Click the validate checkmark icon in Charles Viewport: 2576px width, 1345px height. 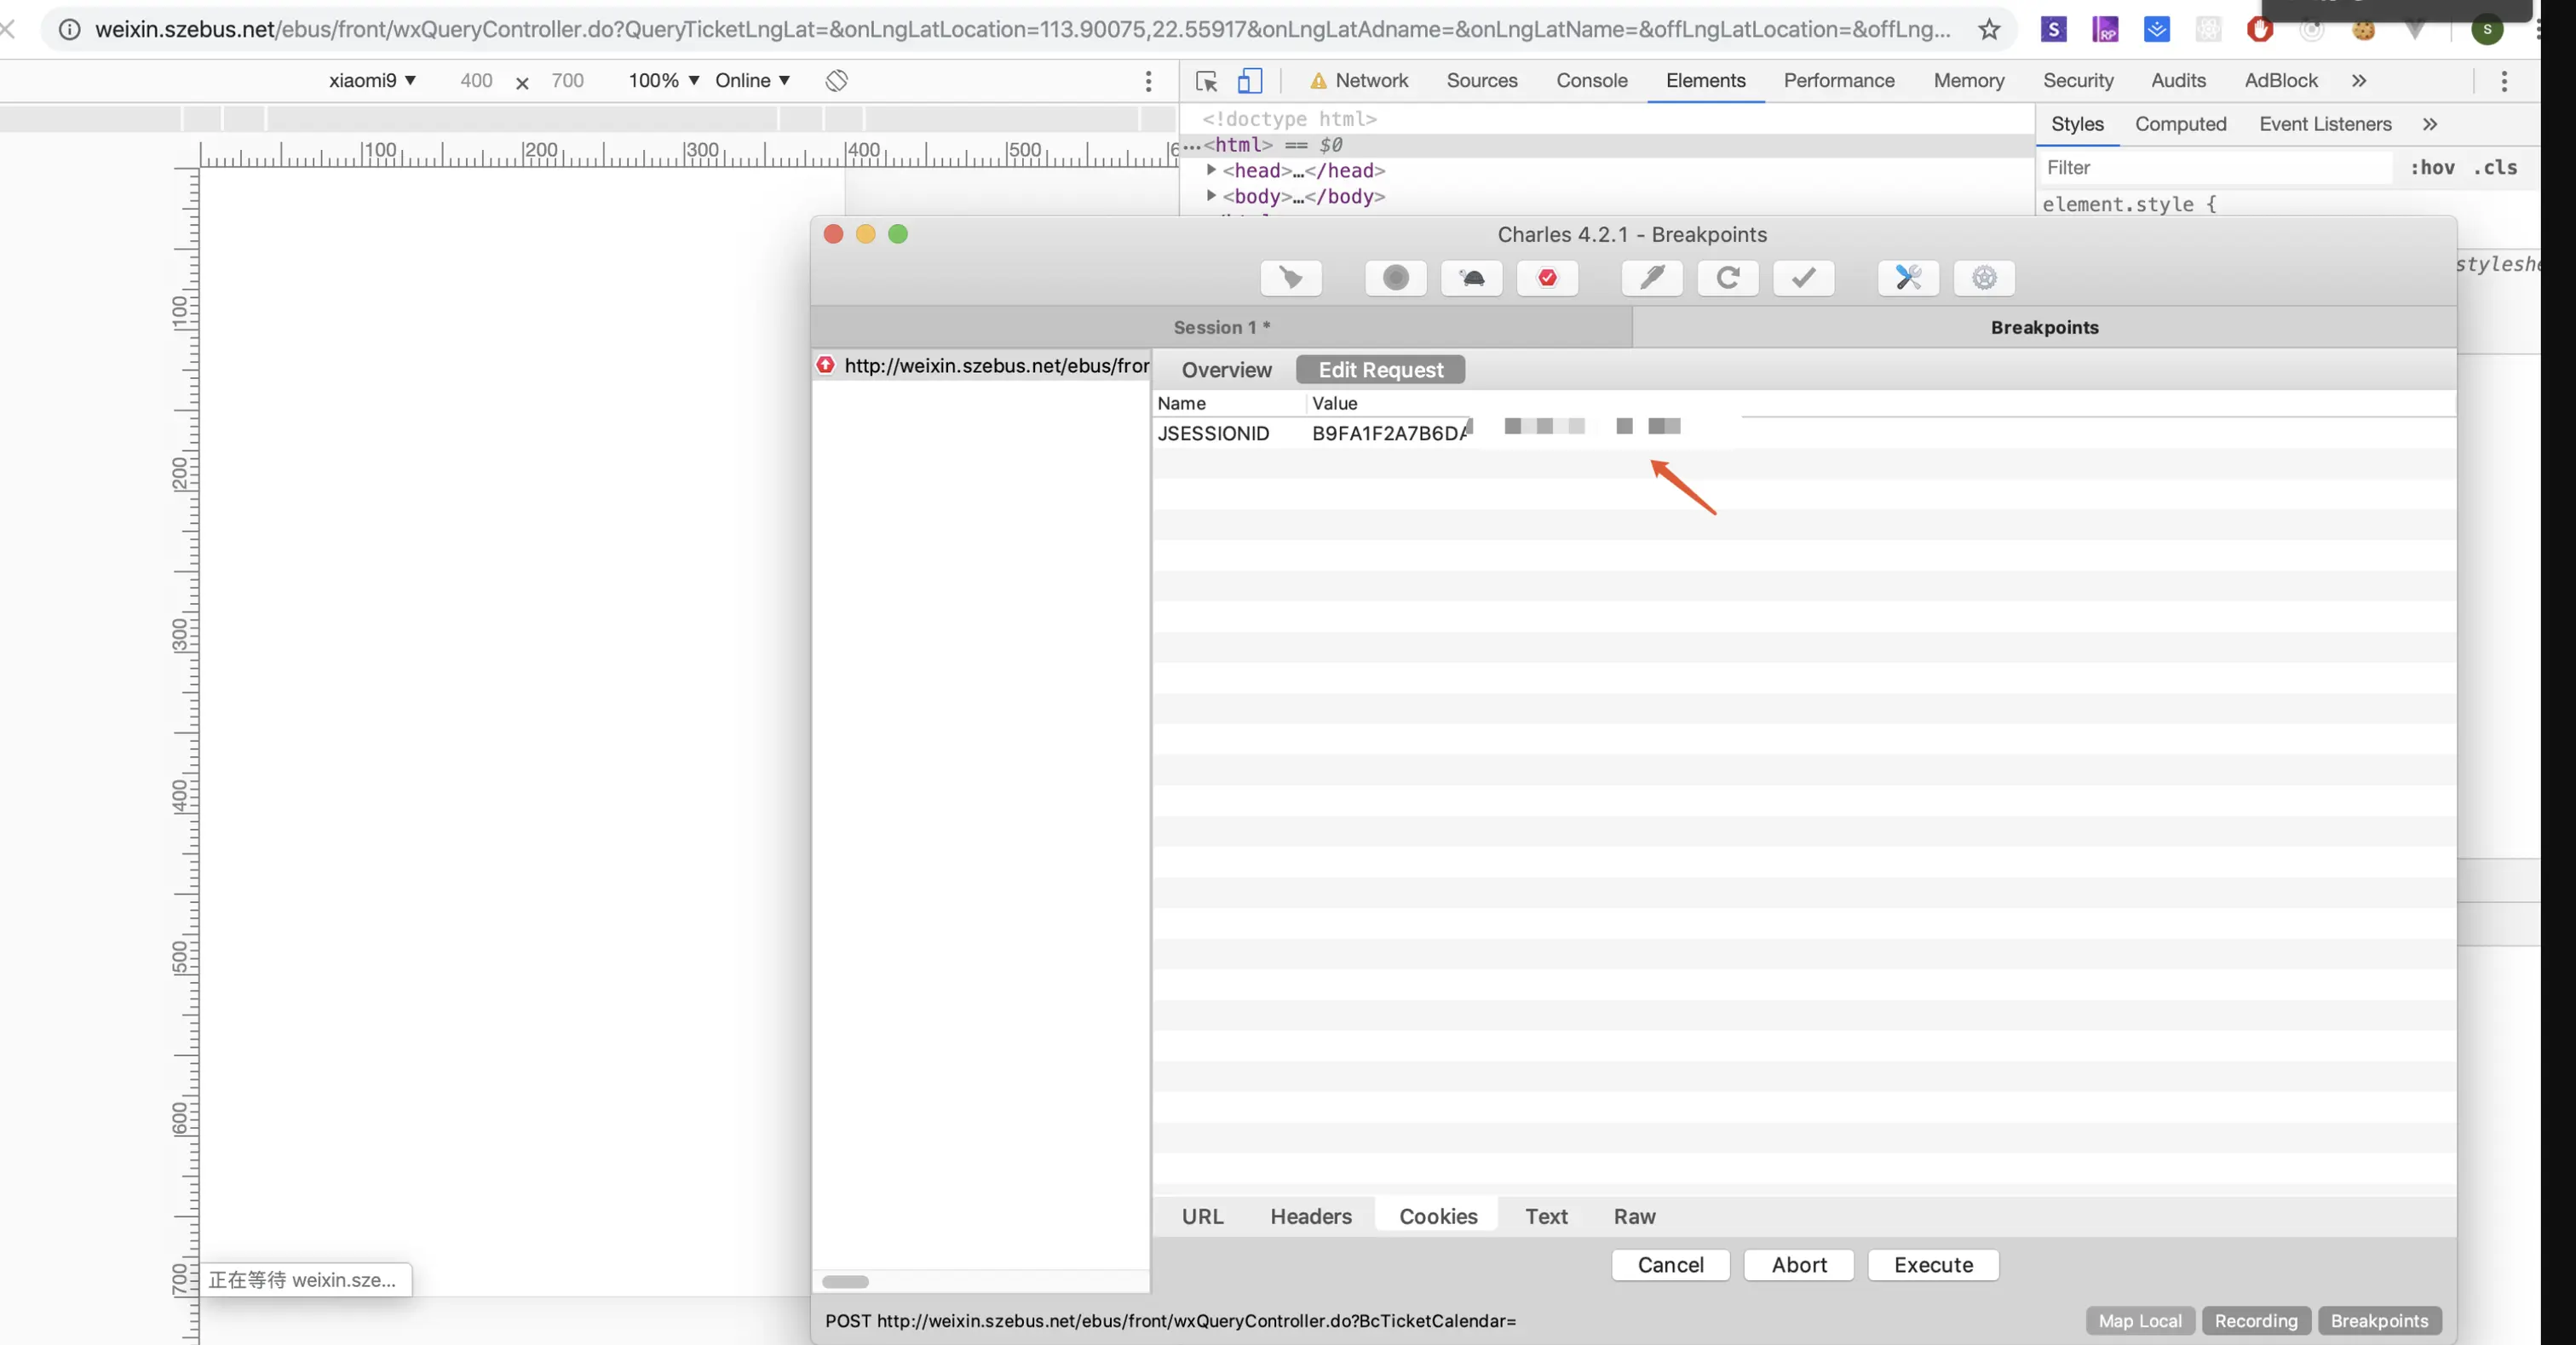(1803, 277)
